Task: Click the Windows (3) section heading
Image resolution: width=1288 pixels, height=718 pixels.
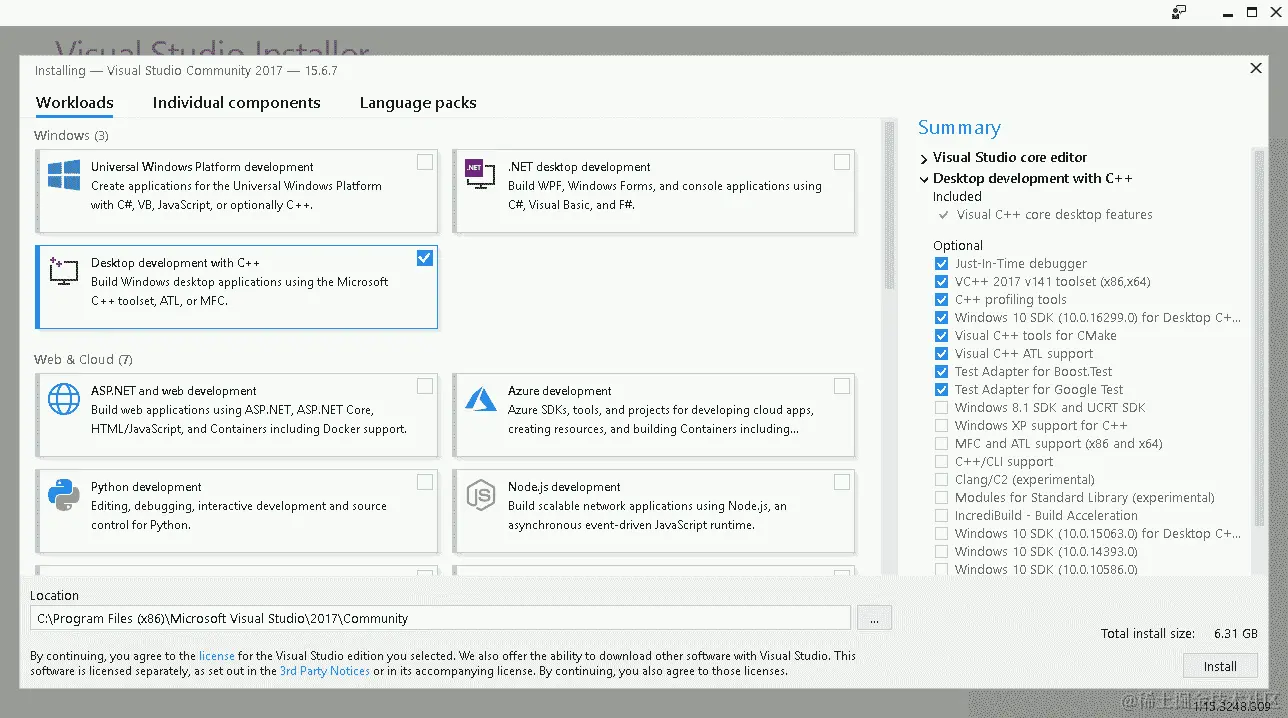Action: tap(71, 135)
